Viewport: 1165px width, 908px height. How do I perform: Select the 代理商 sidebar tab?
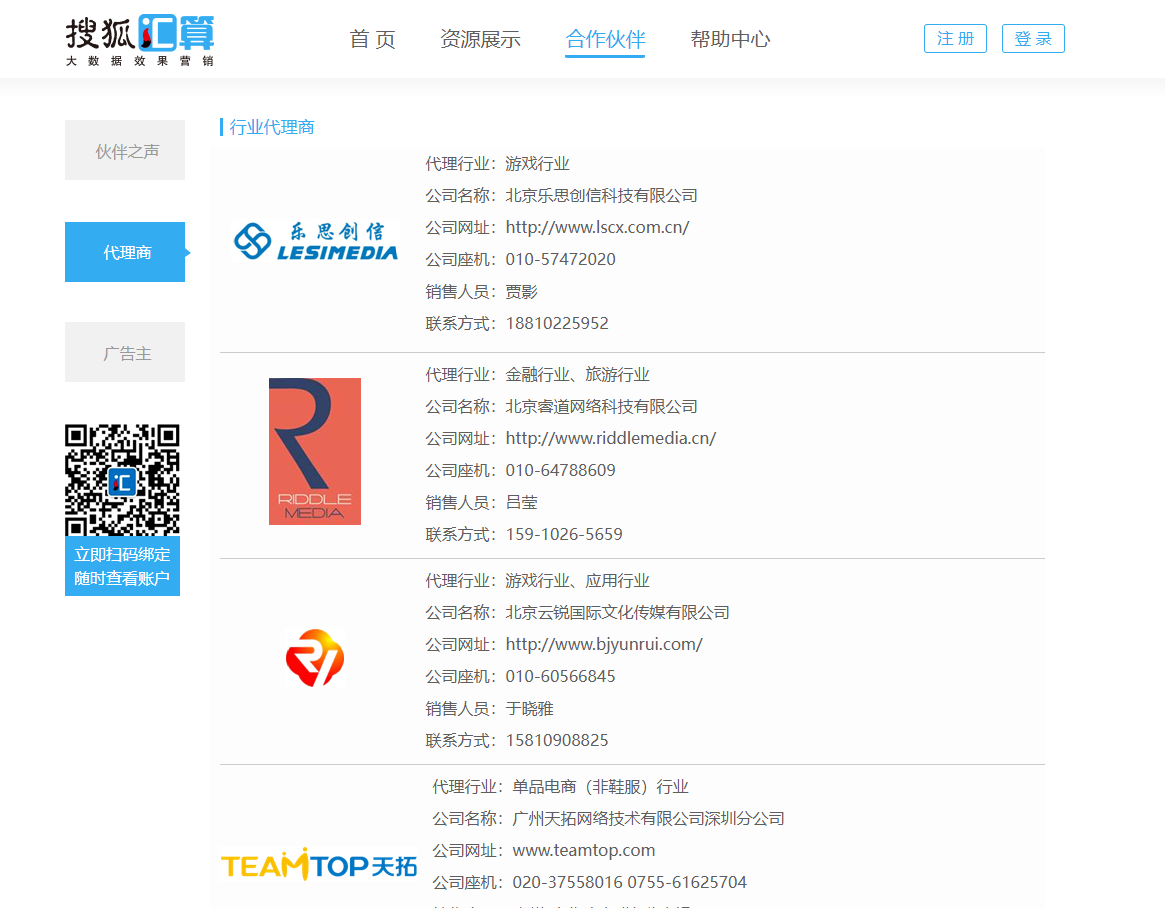click(125, 252)
